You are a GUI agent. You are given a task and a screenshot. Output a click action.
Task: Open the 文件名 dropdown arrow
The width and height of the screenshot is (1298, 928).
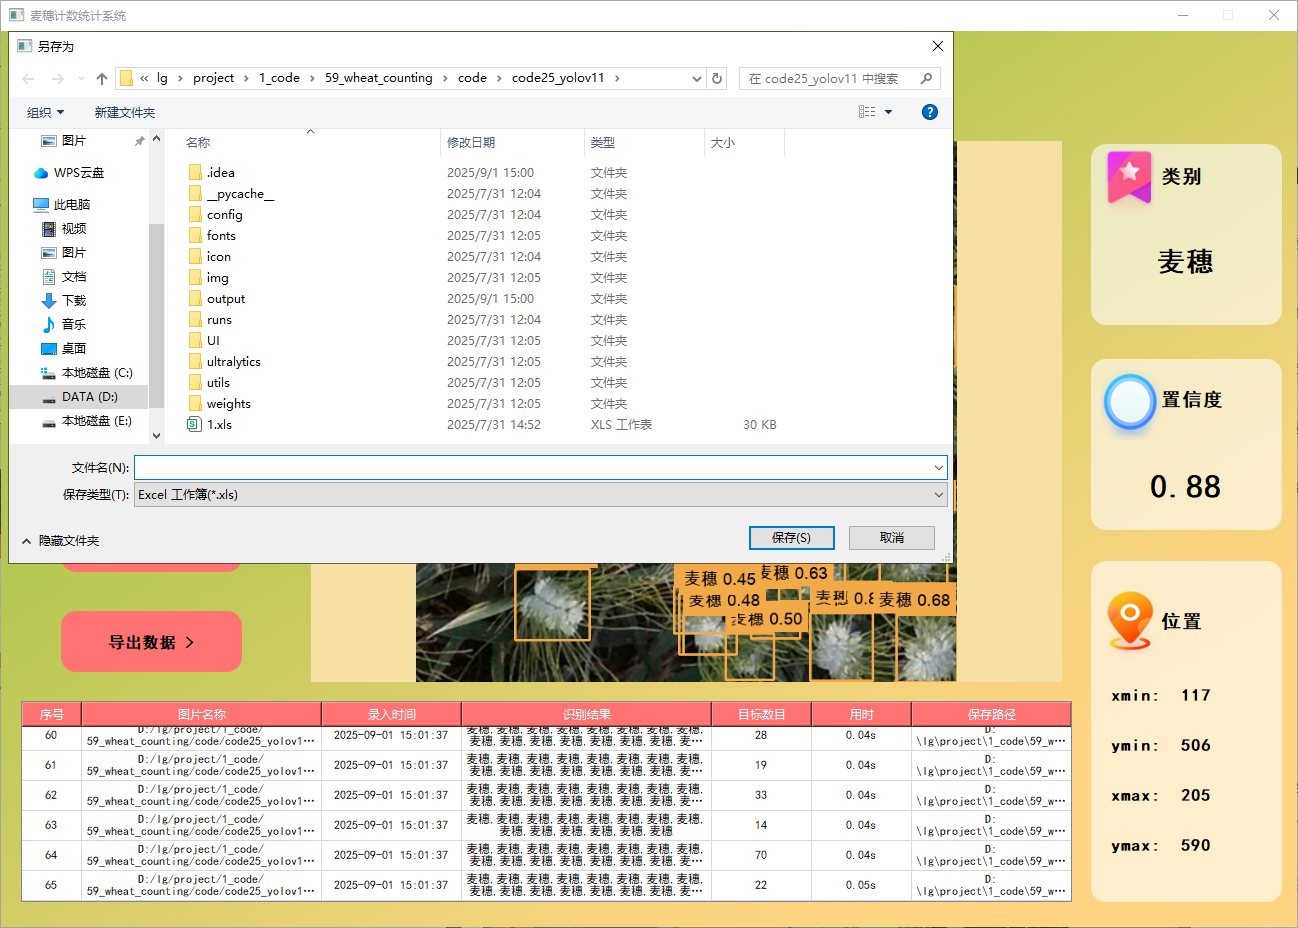click(939, 467)
